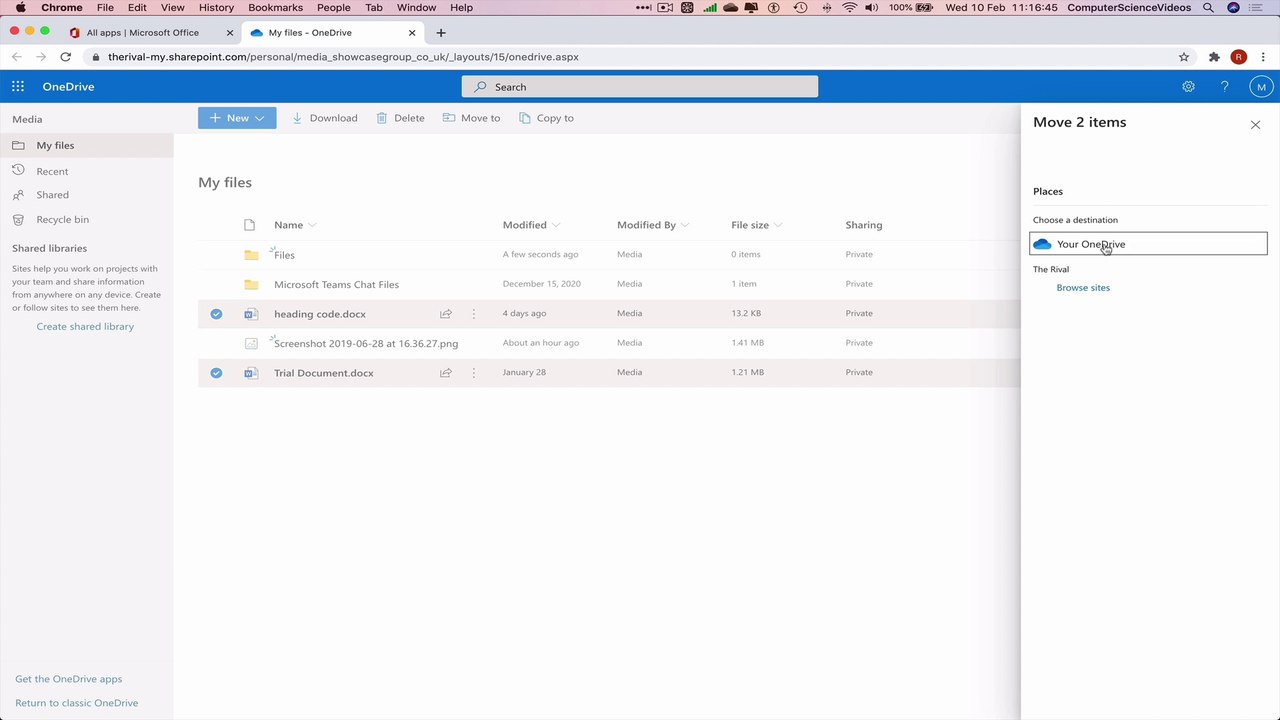
Task: Bookmark this page with star icon
Action: [x=1184, y=57]
